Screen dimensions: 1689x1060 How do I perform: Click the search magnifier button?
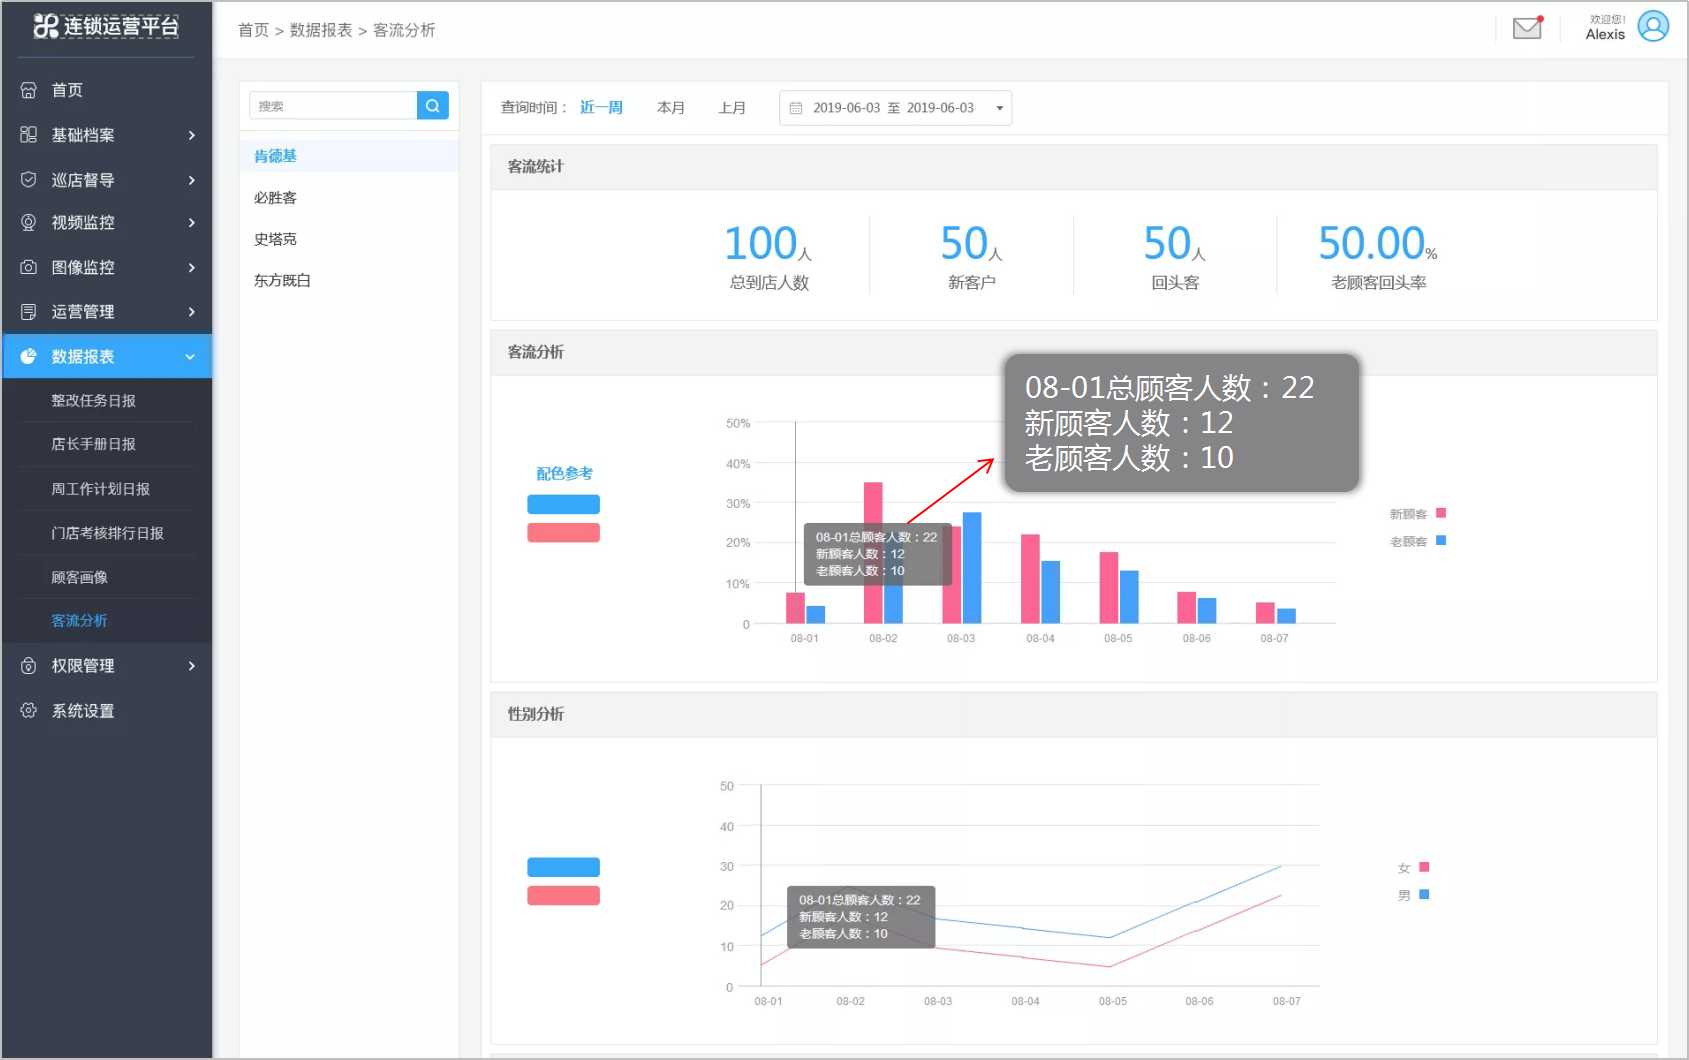[x=432, y=106]
